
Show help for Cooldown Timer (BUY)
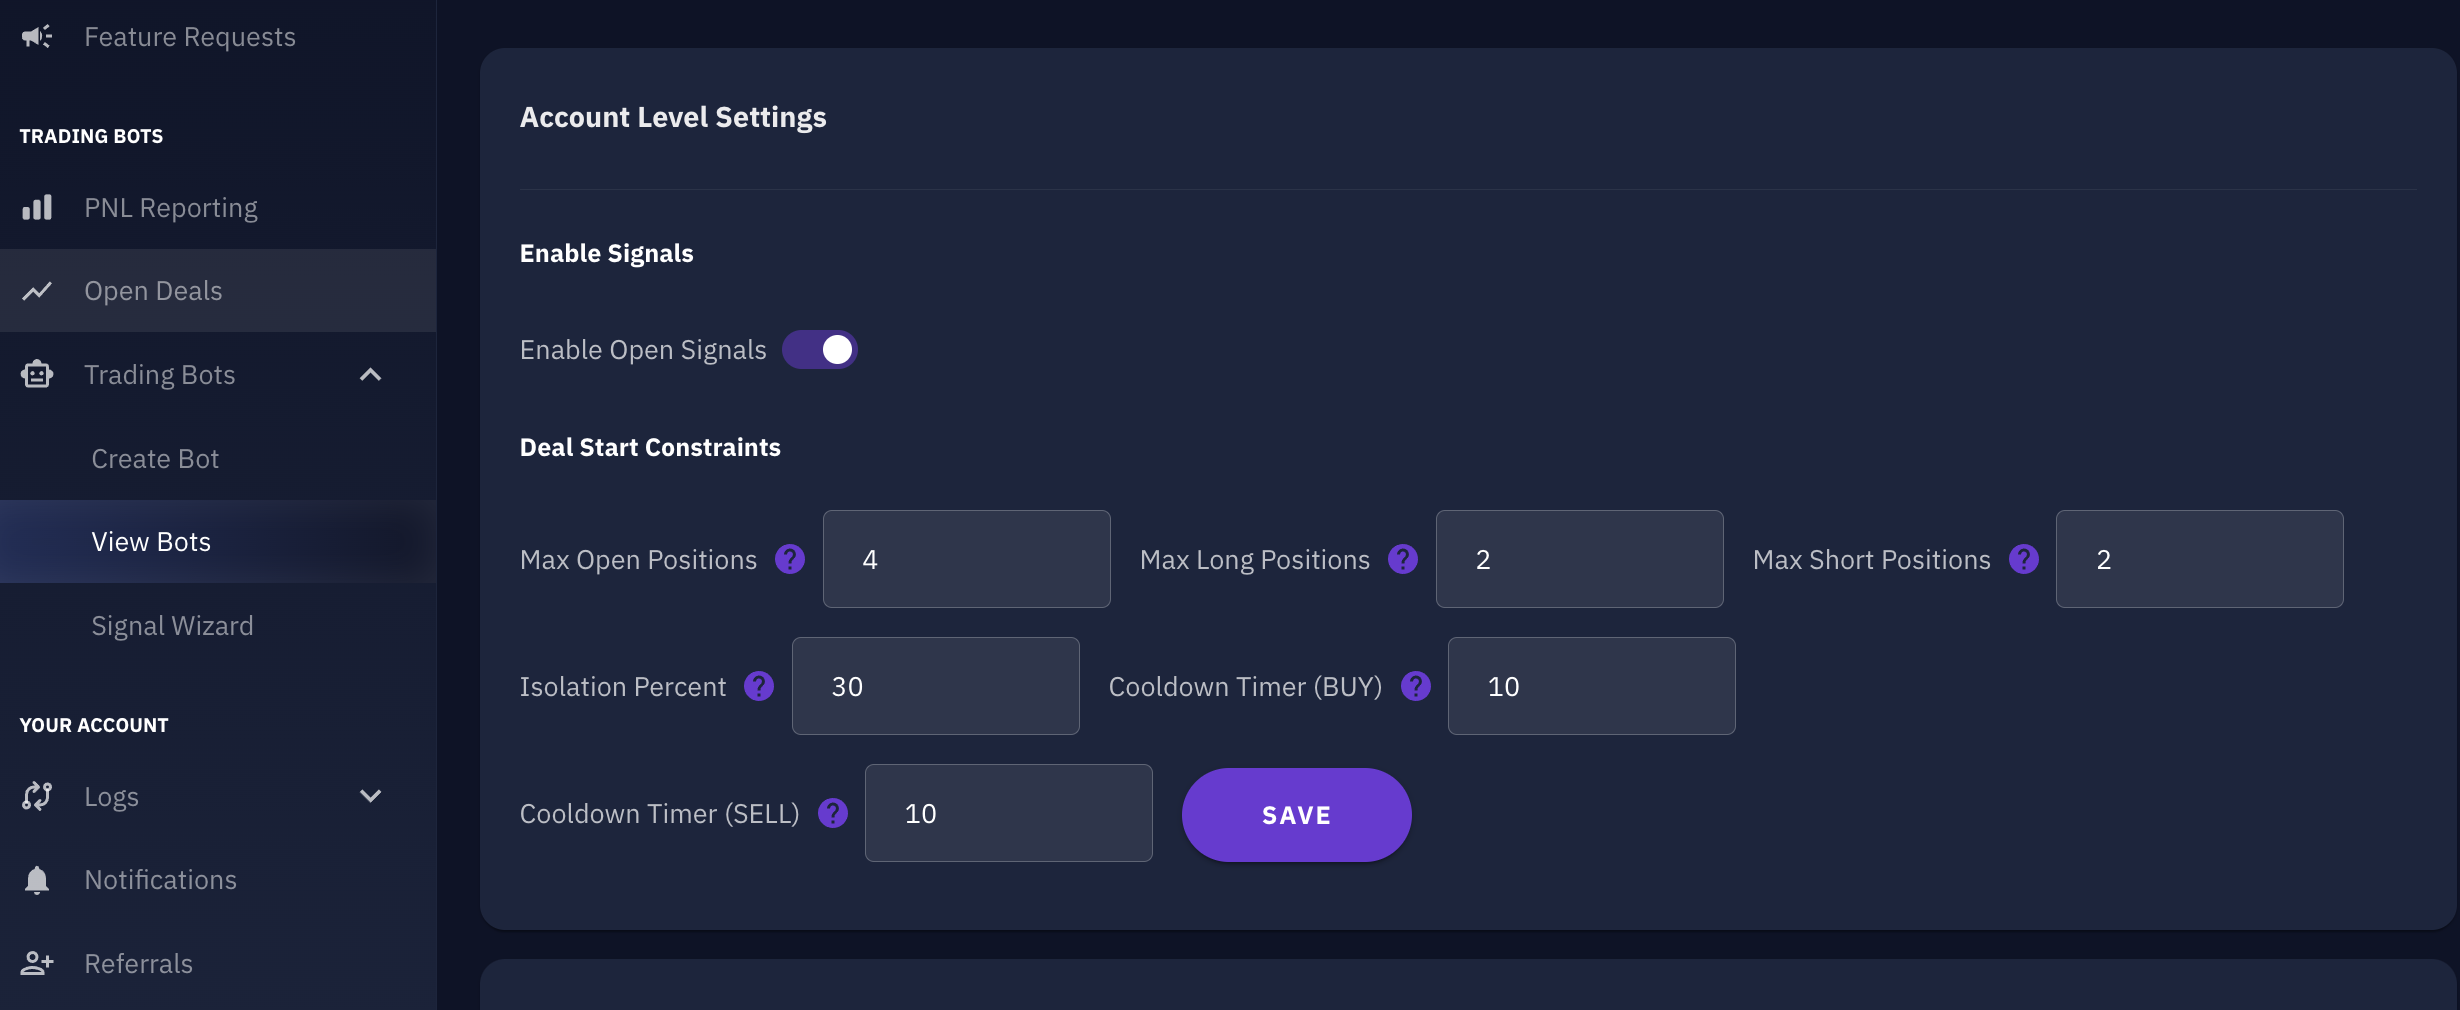1416,686
